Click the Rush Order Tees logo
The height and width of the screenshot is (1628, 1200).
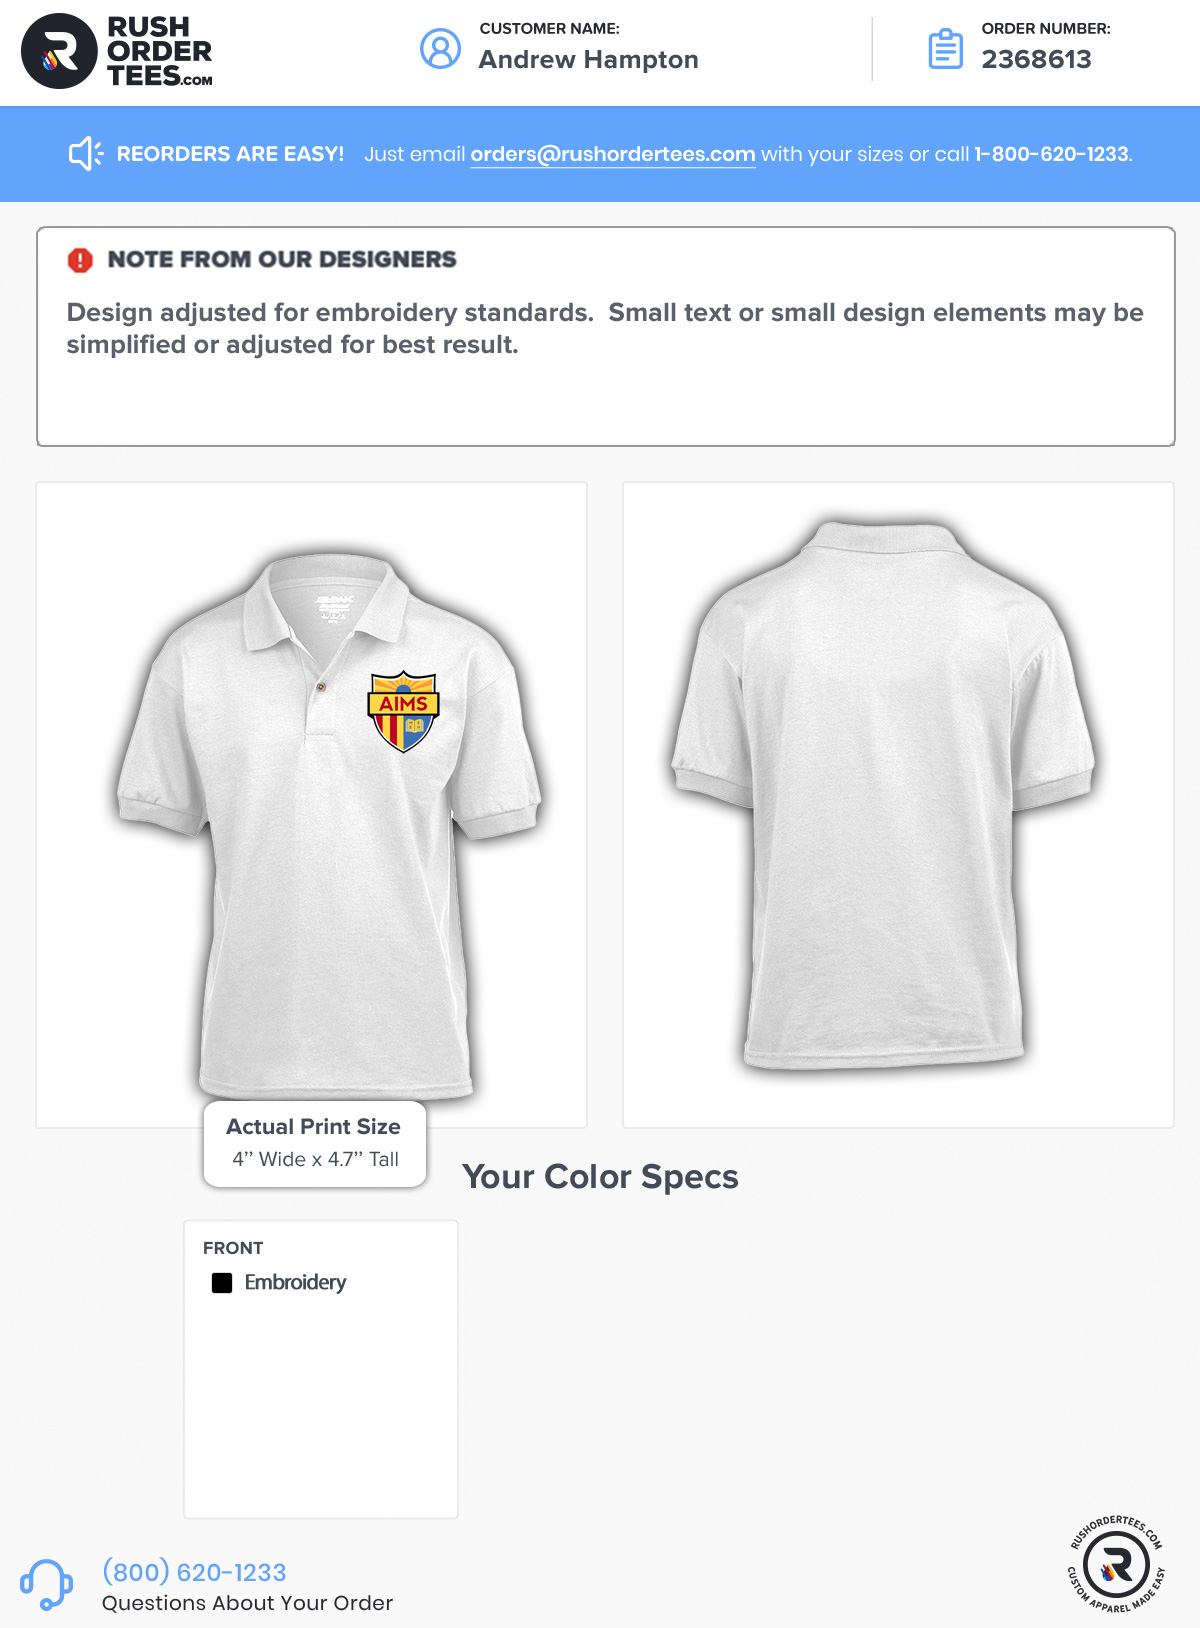[117, 51]
